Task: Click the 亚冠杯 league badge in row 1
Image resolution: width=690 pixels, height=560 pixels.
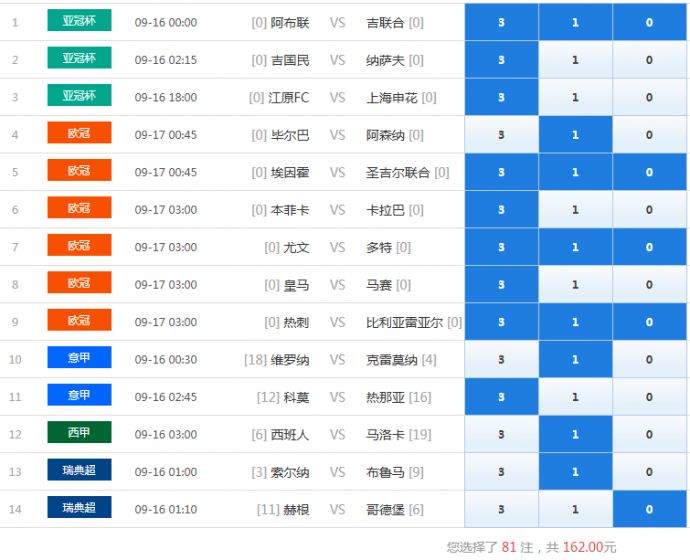Action: click(x=79, y=21)
